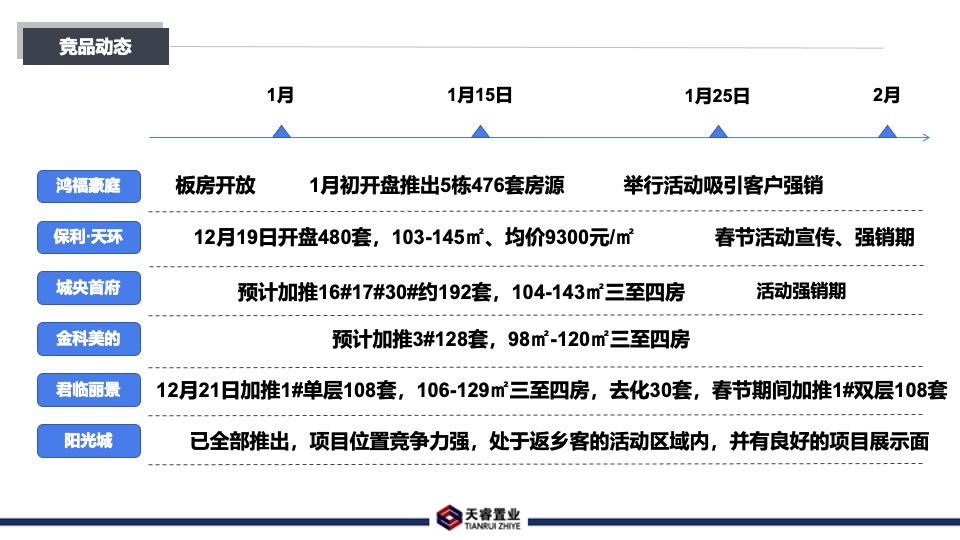Select the 1月15日 timeline triangle marker
960x540 pixels.
(x=481, y=131)
